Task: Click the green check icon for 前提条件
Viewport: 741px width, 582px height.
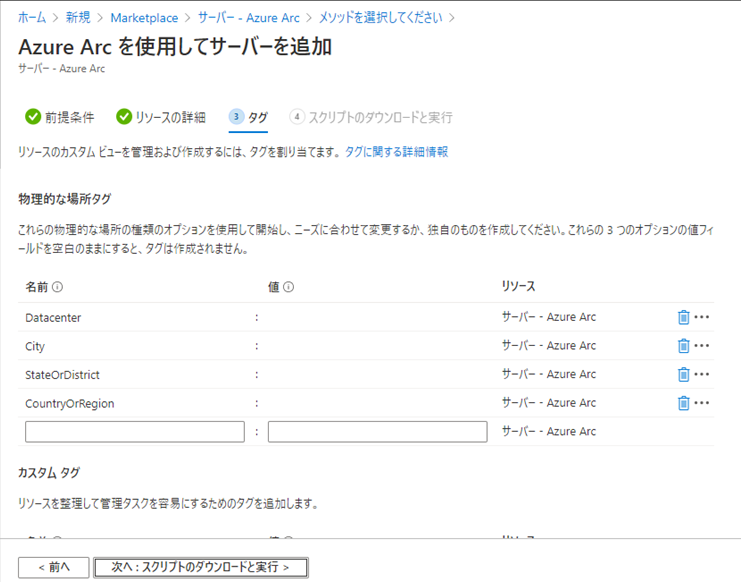Action: 33,117
